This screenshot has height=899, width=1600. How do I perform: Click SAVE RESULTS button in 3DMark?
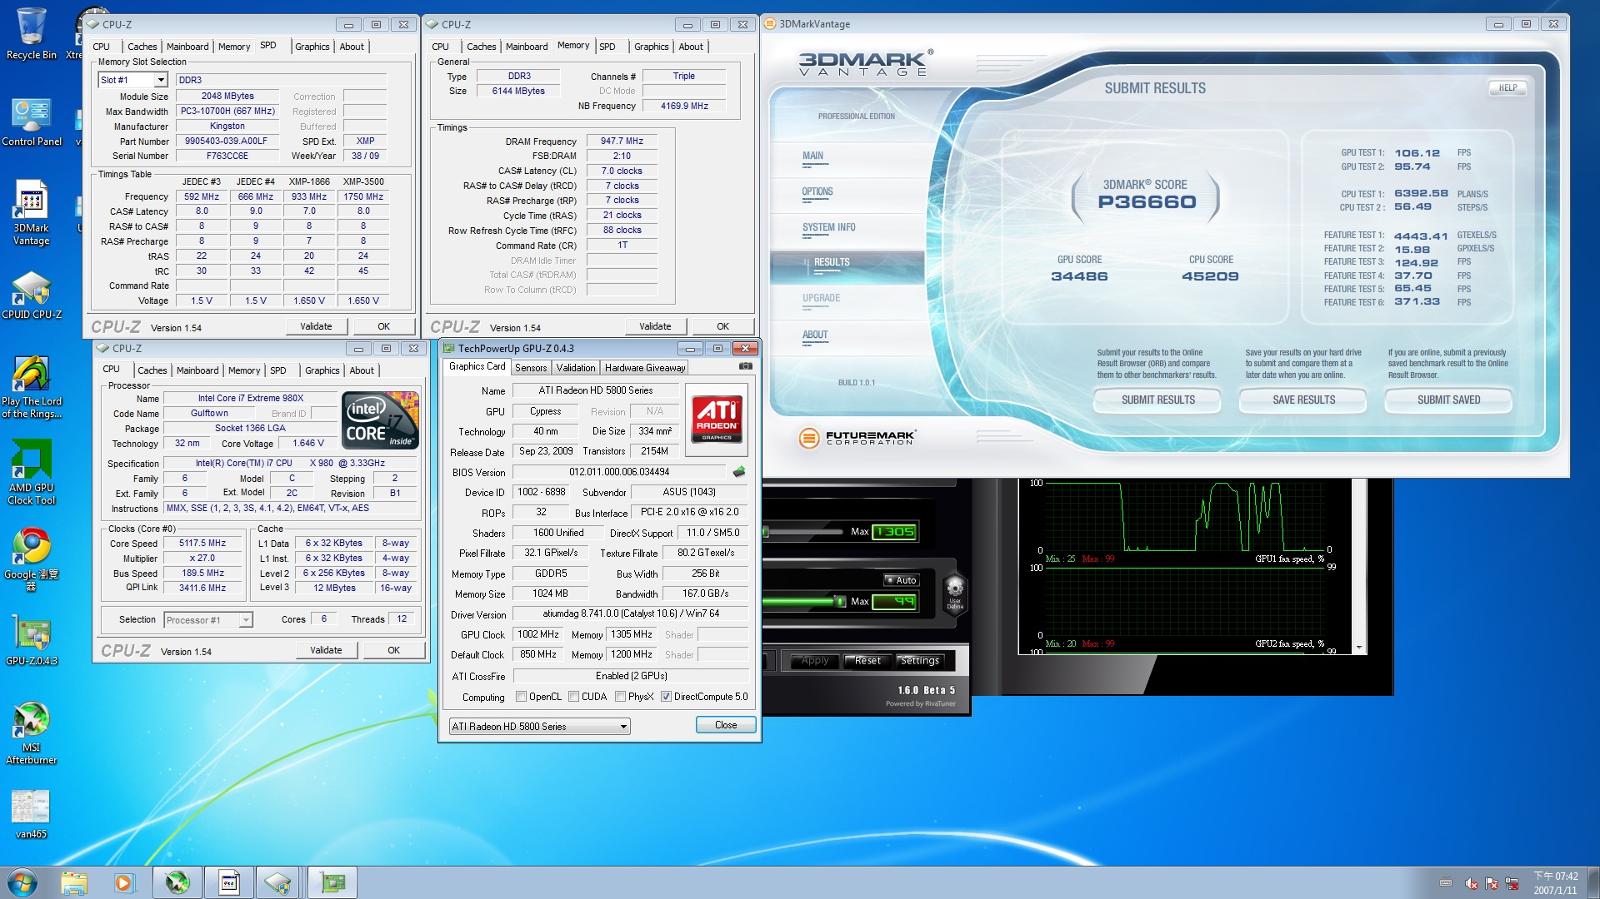(x=1304, y=400)
